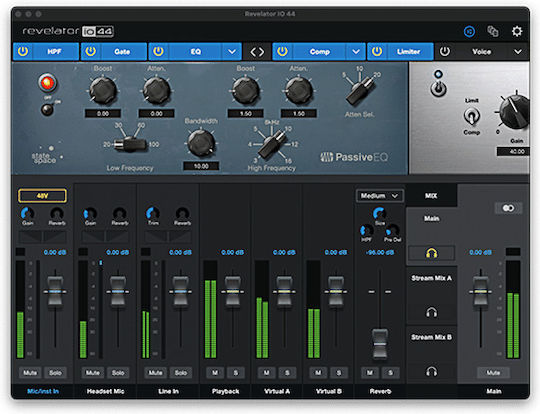Select the HPF tab
Image resolution: width=540 pixels, height=414 pixels.
point(54,52)
